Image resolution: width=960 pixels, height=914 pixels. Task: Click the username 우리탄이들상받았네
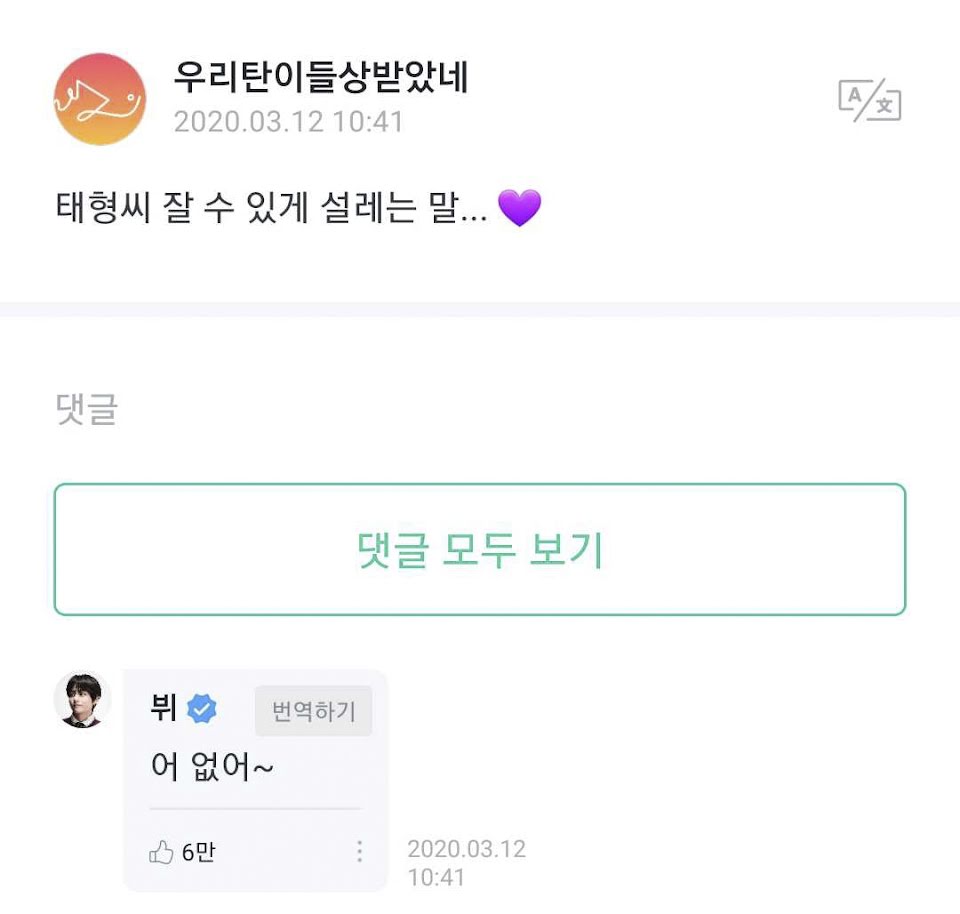coord(320,77)
